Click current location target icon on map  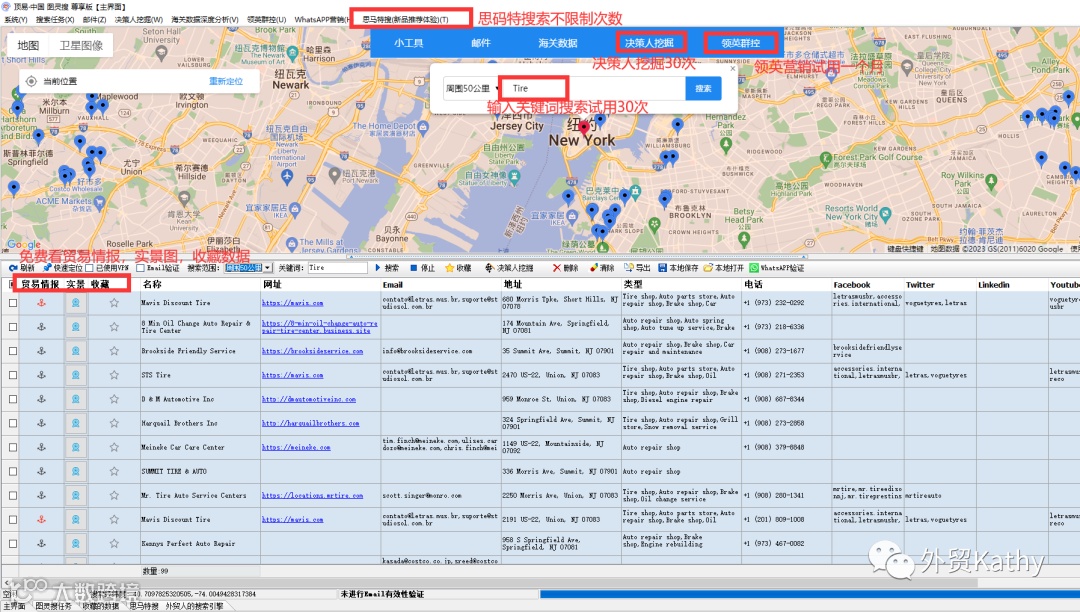click(31, 81)
